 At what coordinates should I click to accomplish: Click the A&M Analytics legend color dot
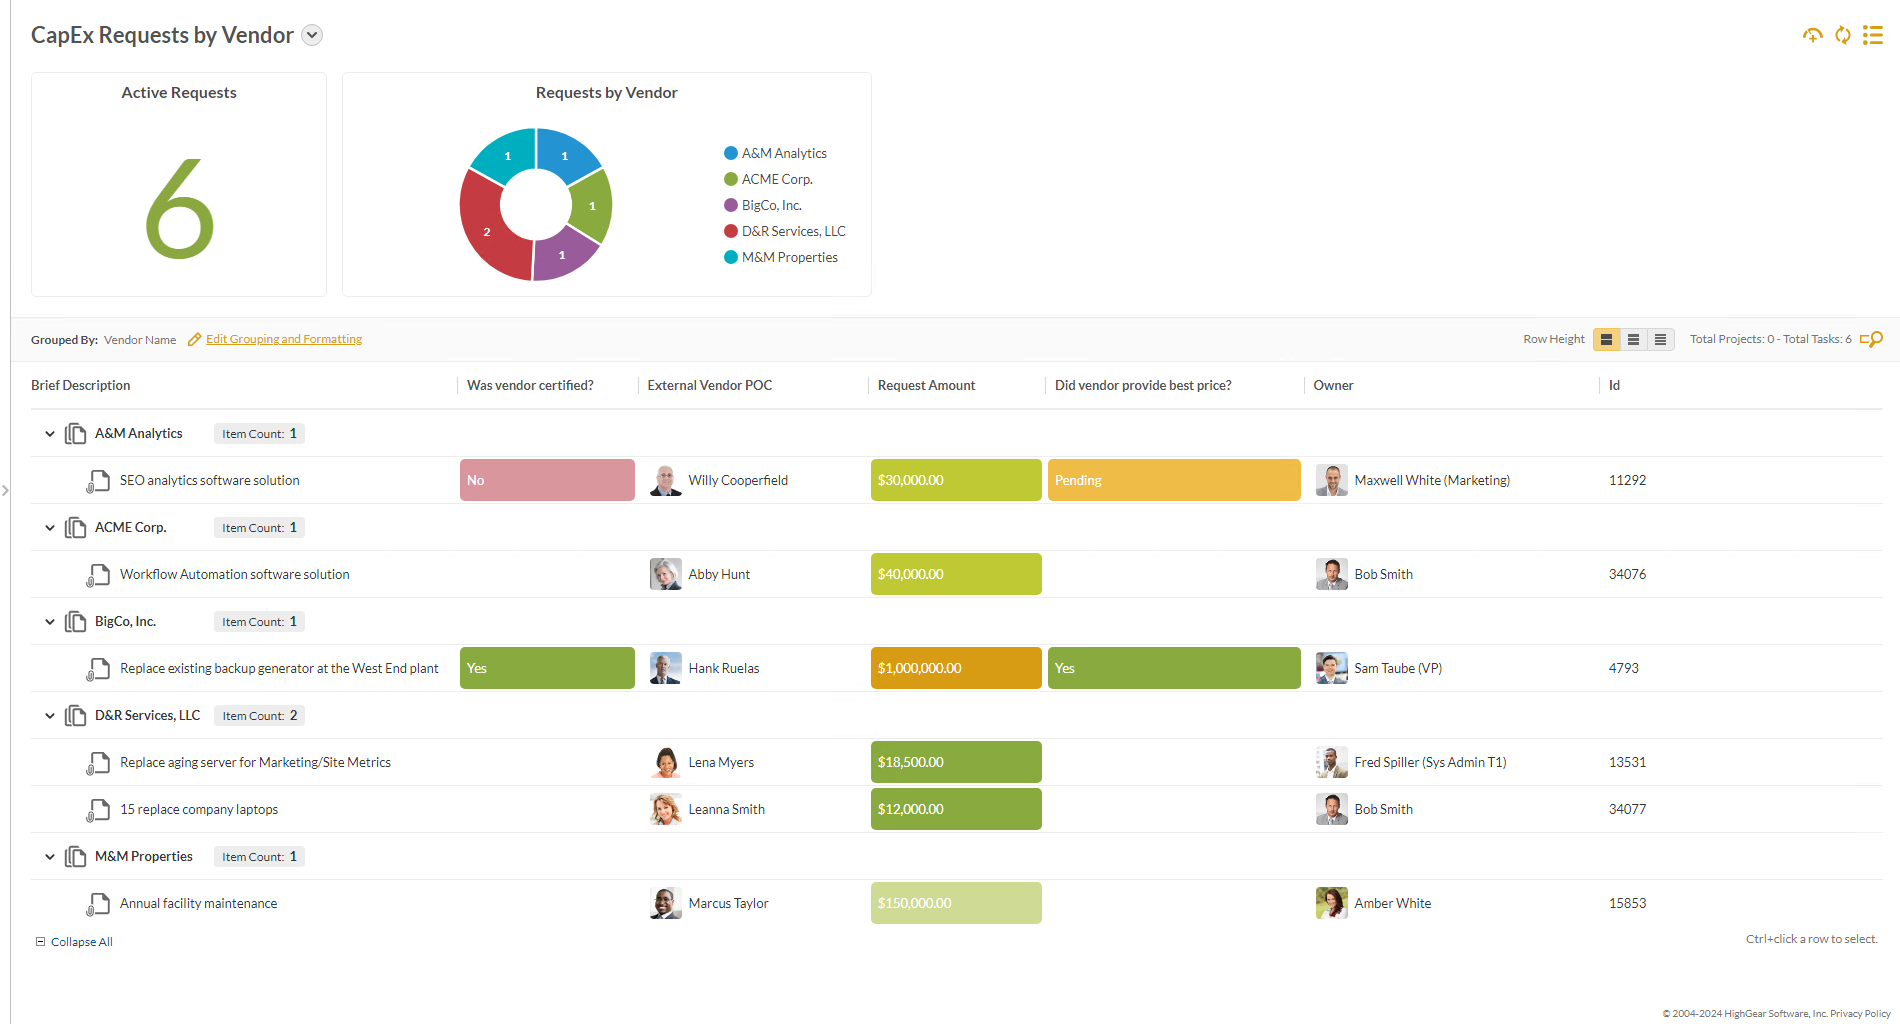pos(731,153)
